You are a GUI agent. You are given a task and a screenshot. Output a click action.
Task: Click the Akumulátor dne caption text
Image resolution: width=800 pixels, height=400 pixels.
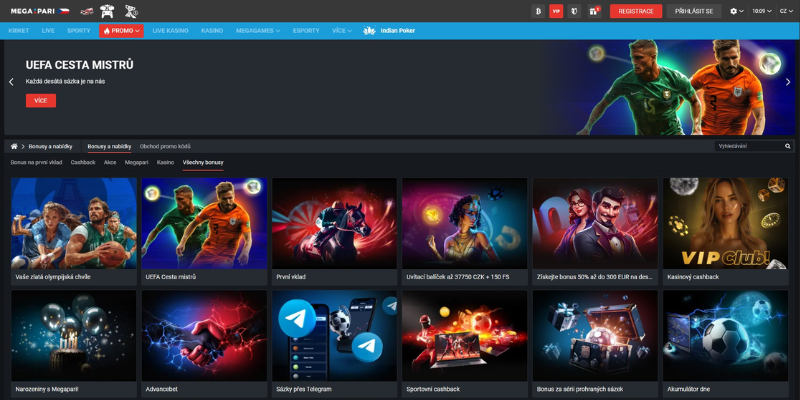coord(689,389)
